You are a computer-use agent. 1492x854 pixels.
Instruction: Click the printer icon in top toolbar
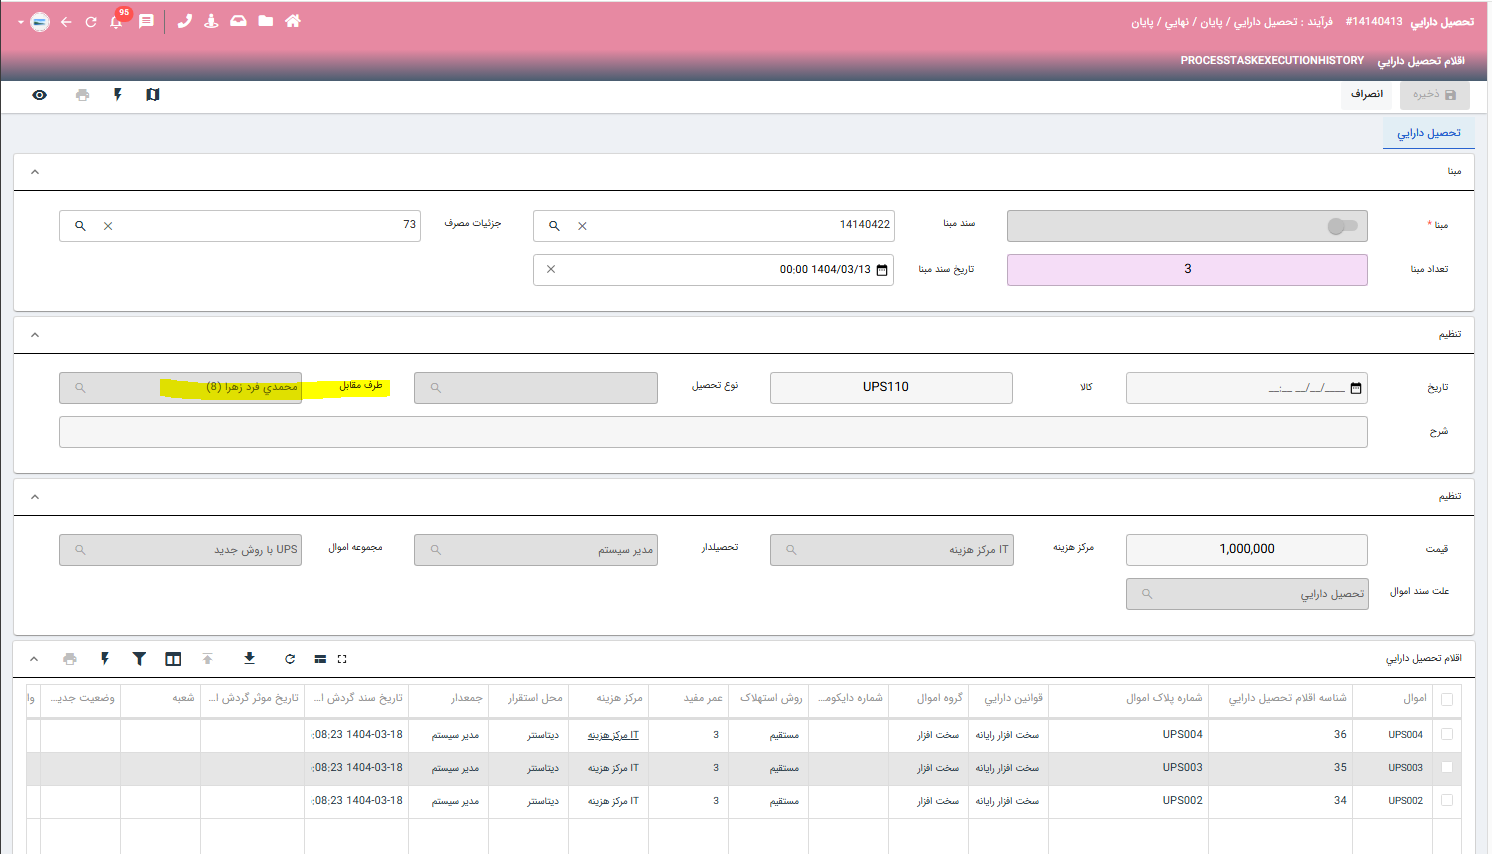(82, 95)
